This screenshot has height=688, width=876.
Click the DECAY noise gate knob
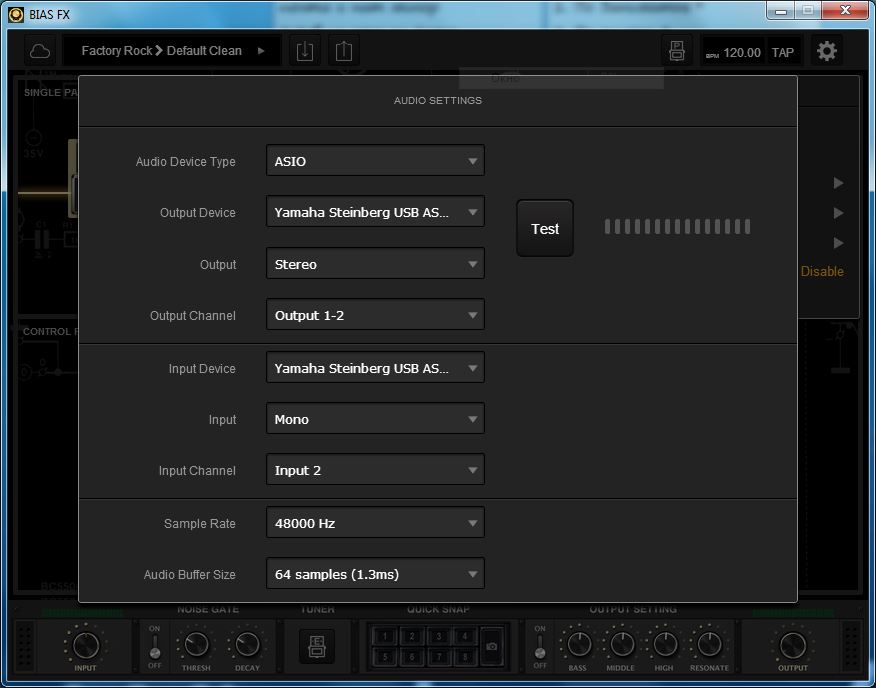(247, 644)
